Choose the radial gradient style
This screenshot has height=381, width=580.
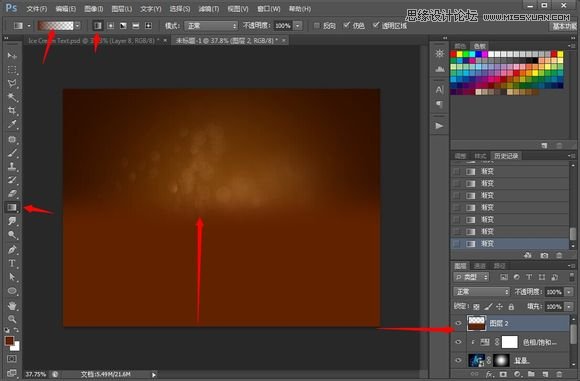coord(110,26)
